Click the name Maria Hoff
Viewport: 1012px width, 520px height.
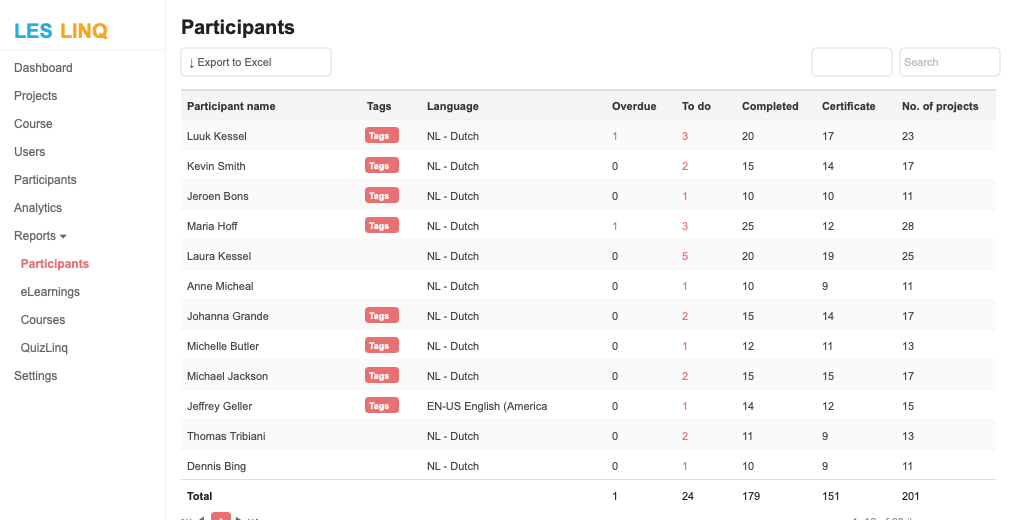click(x=212, y=226)
